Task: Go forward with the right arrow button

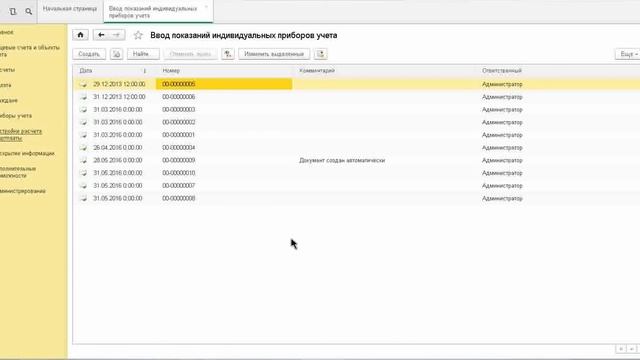Action: tap(117, 35)
